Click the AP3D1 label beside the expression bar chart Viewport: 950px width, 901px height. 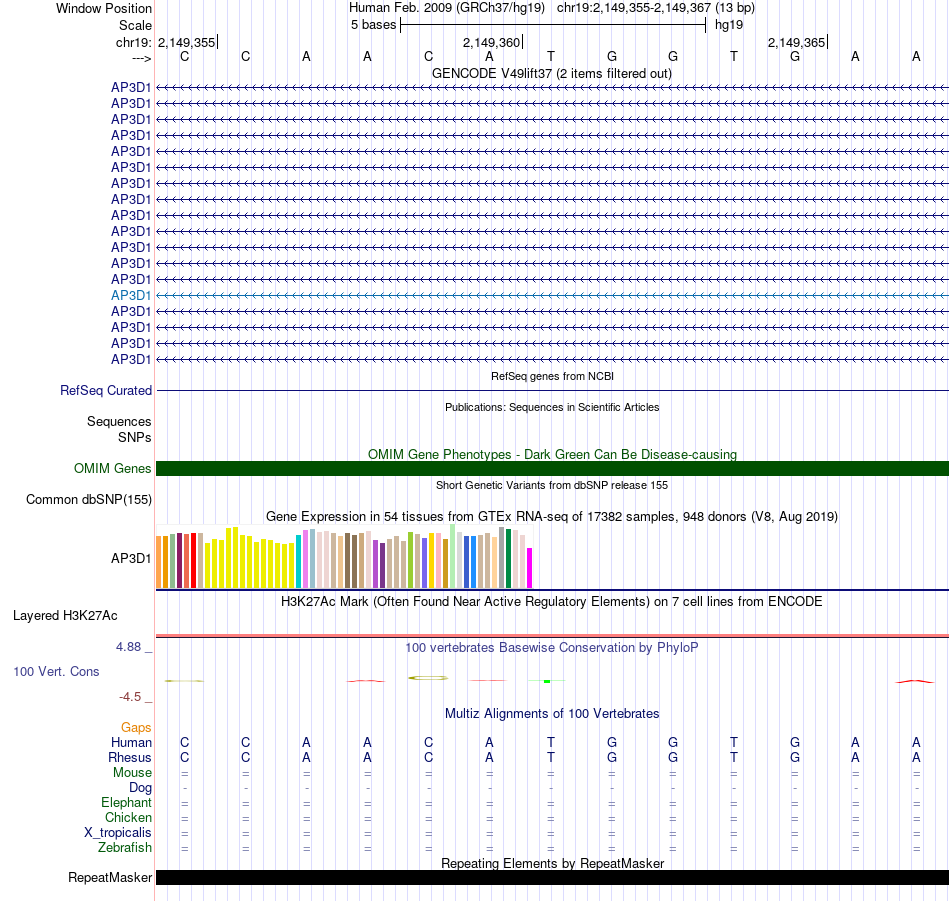131,558
